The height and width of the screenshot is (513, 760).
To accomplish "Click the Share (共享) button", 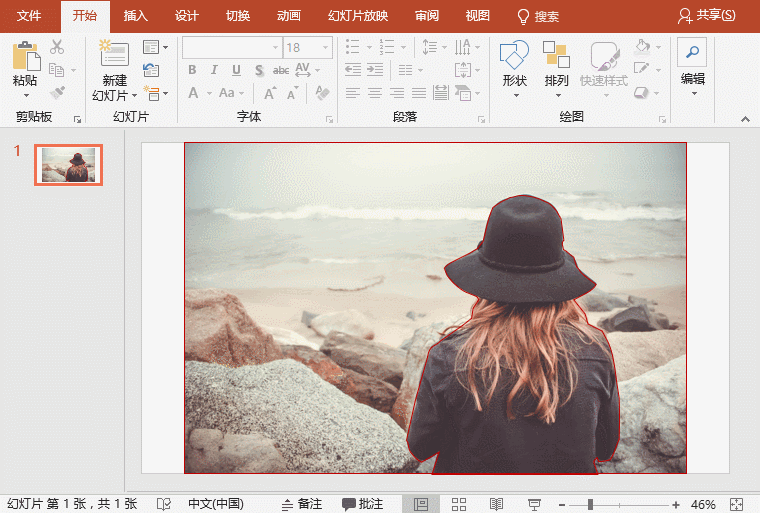I will click(705, 16).
